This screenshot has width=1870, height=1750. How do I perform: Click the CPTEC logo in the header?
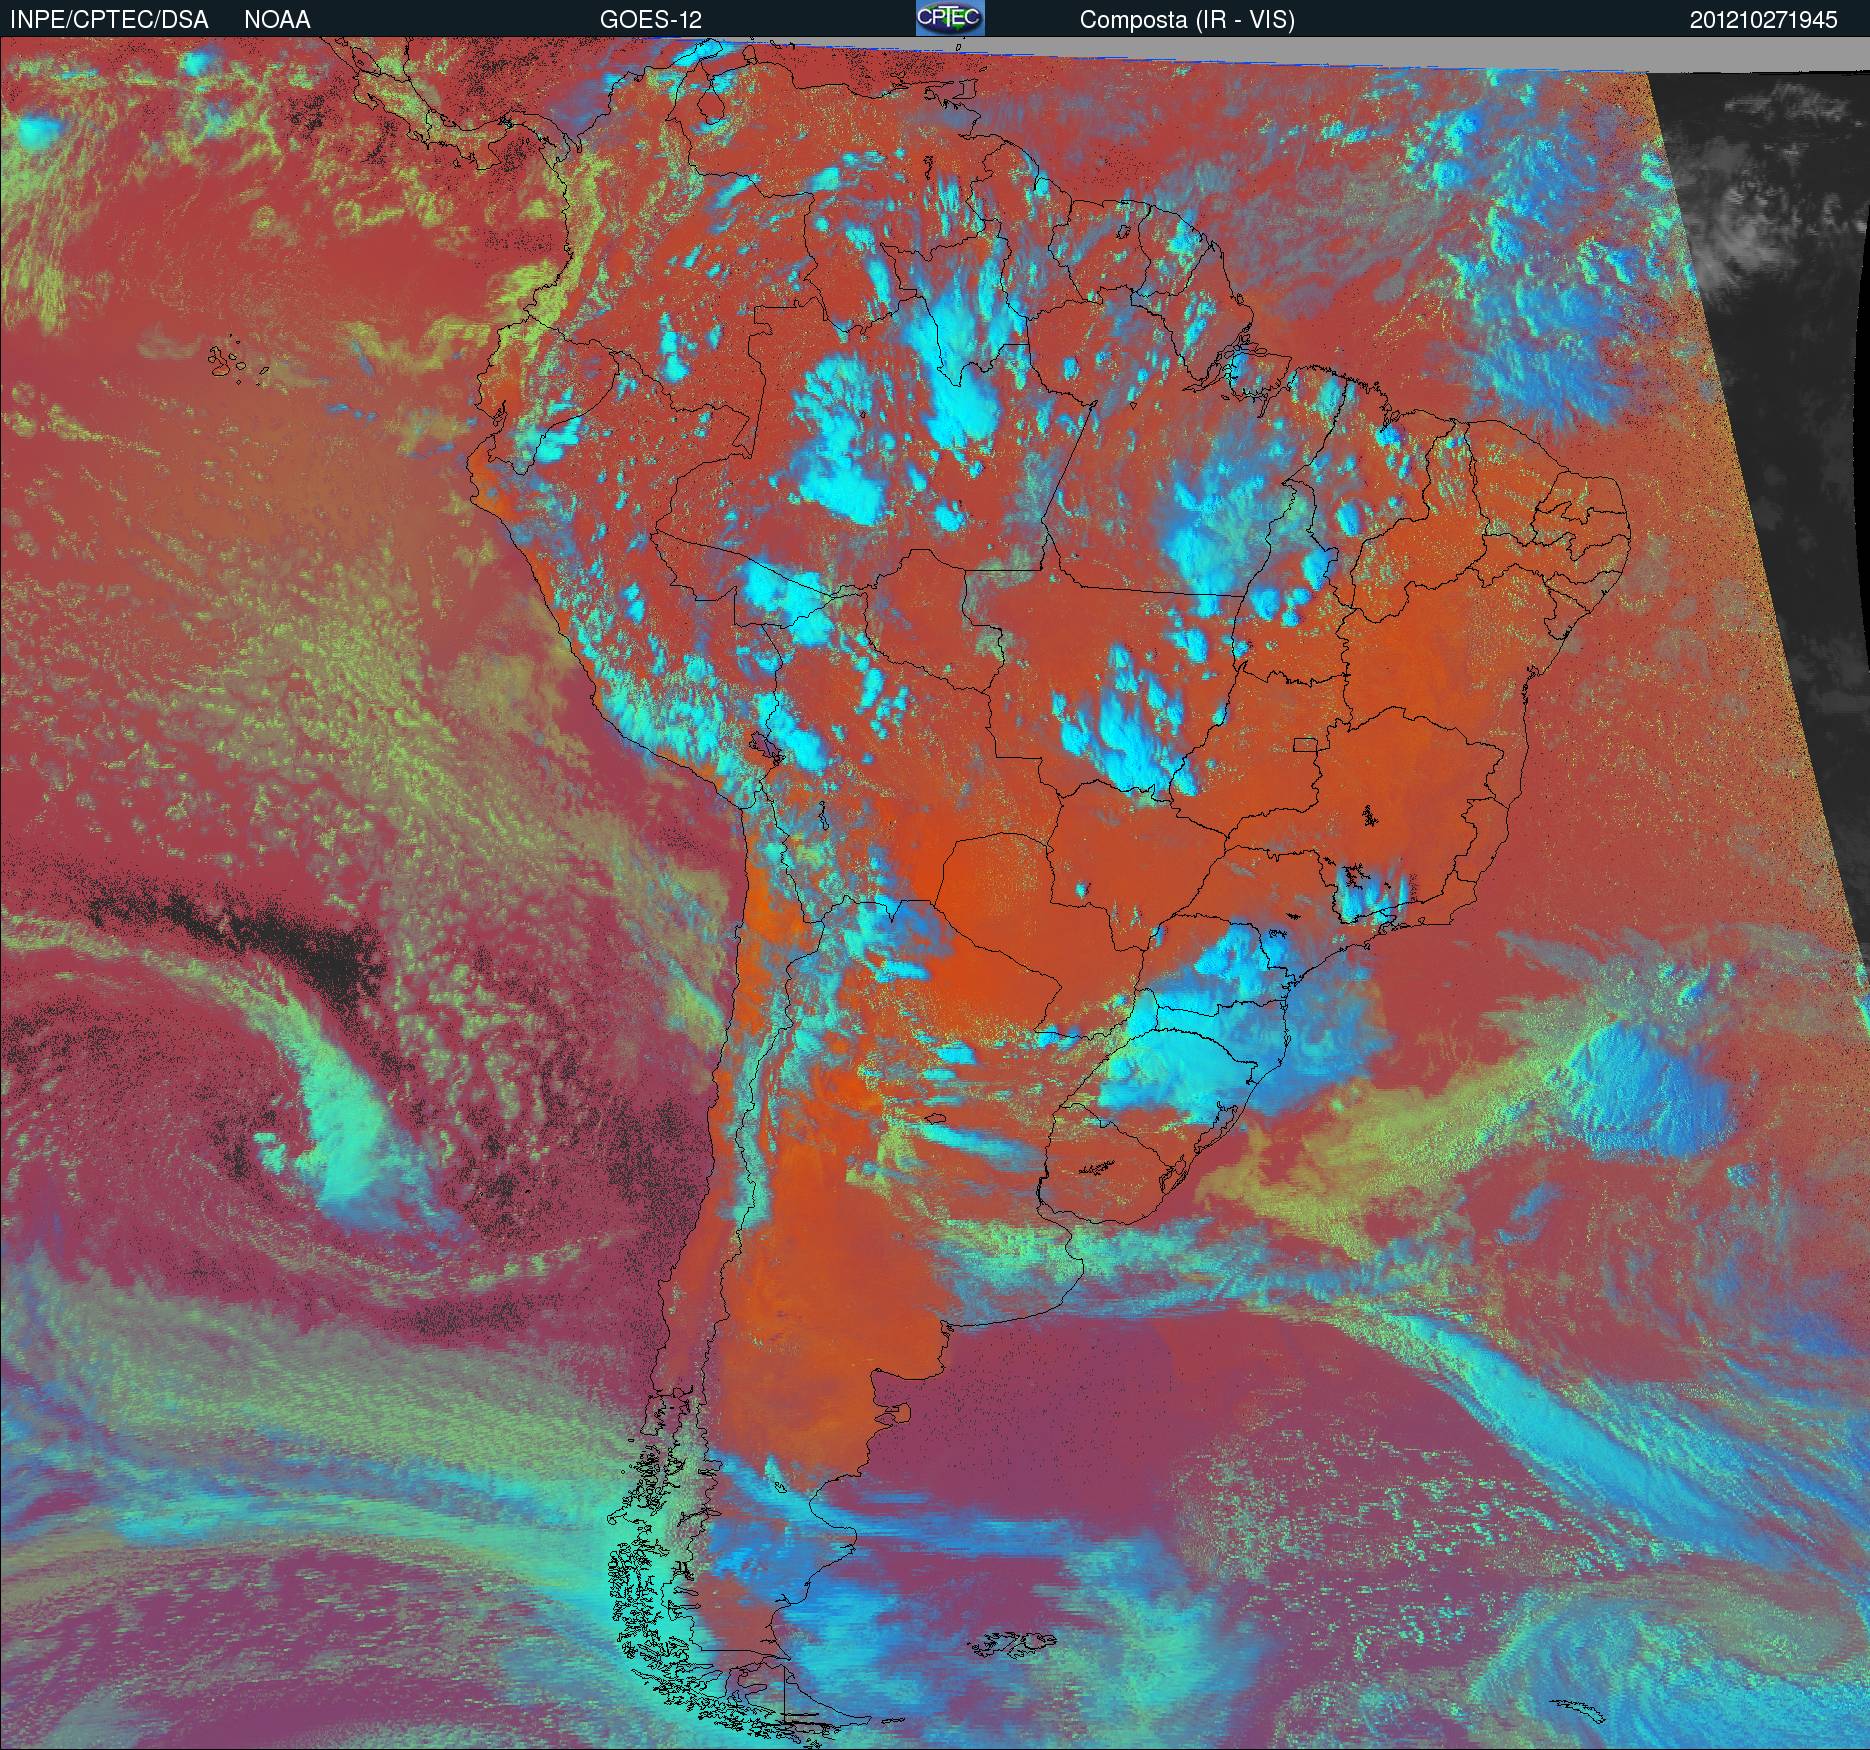tap(950, 18)
